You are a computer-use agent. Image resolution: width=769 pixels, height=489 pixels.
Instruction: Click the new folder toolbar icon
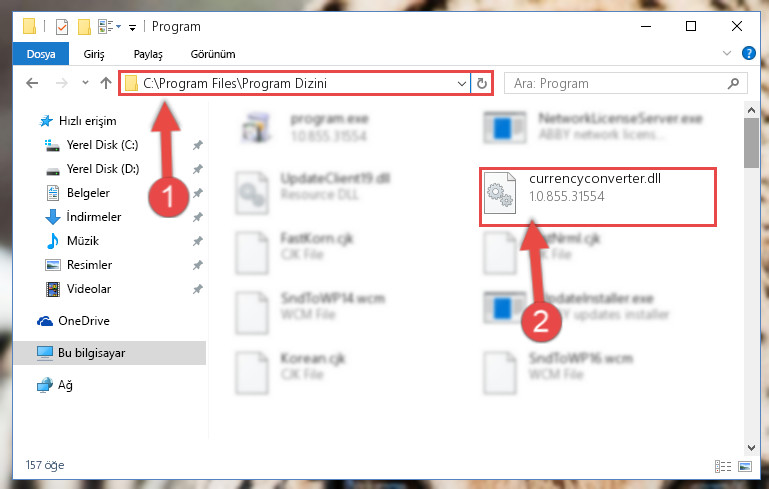coord(84,26)
